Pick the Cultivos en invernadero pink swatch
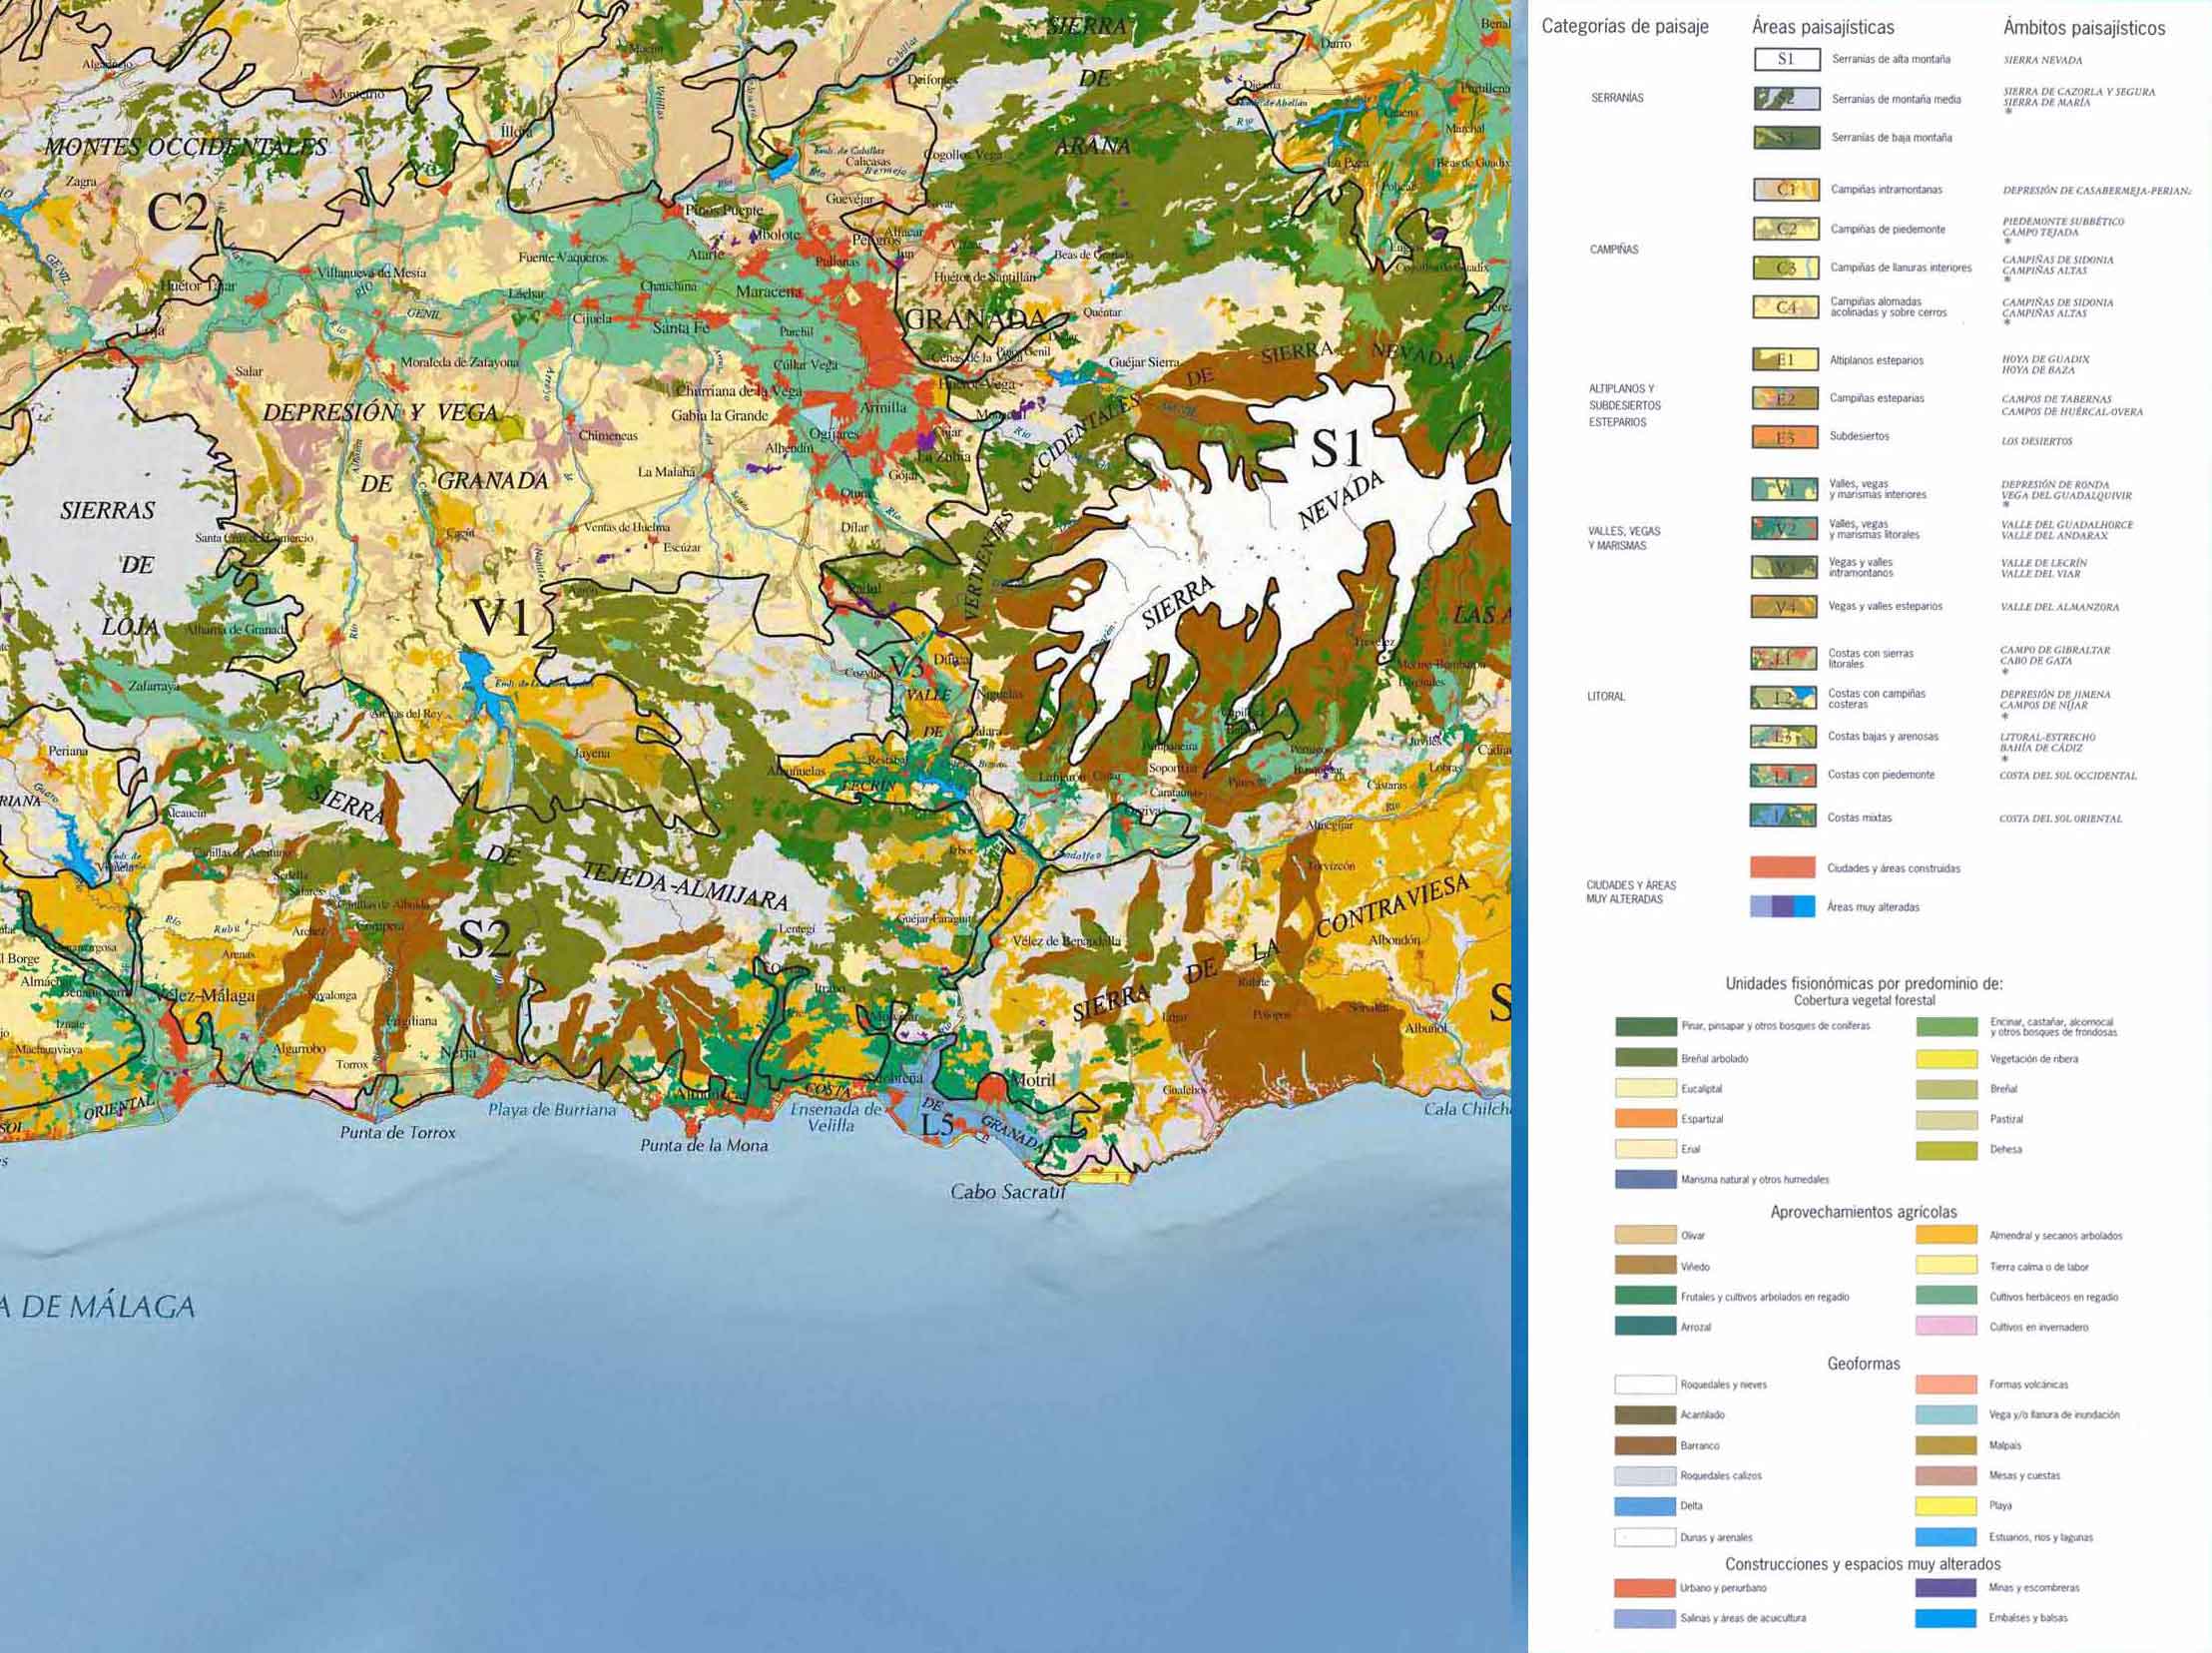This screenshot has width=2212, height=1653. coord(1946,1327)
